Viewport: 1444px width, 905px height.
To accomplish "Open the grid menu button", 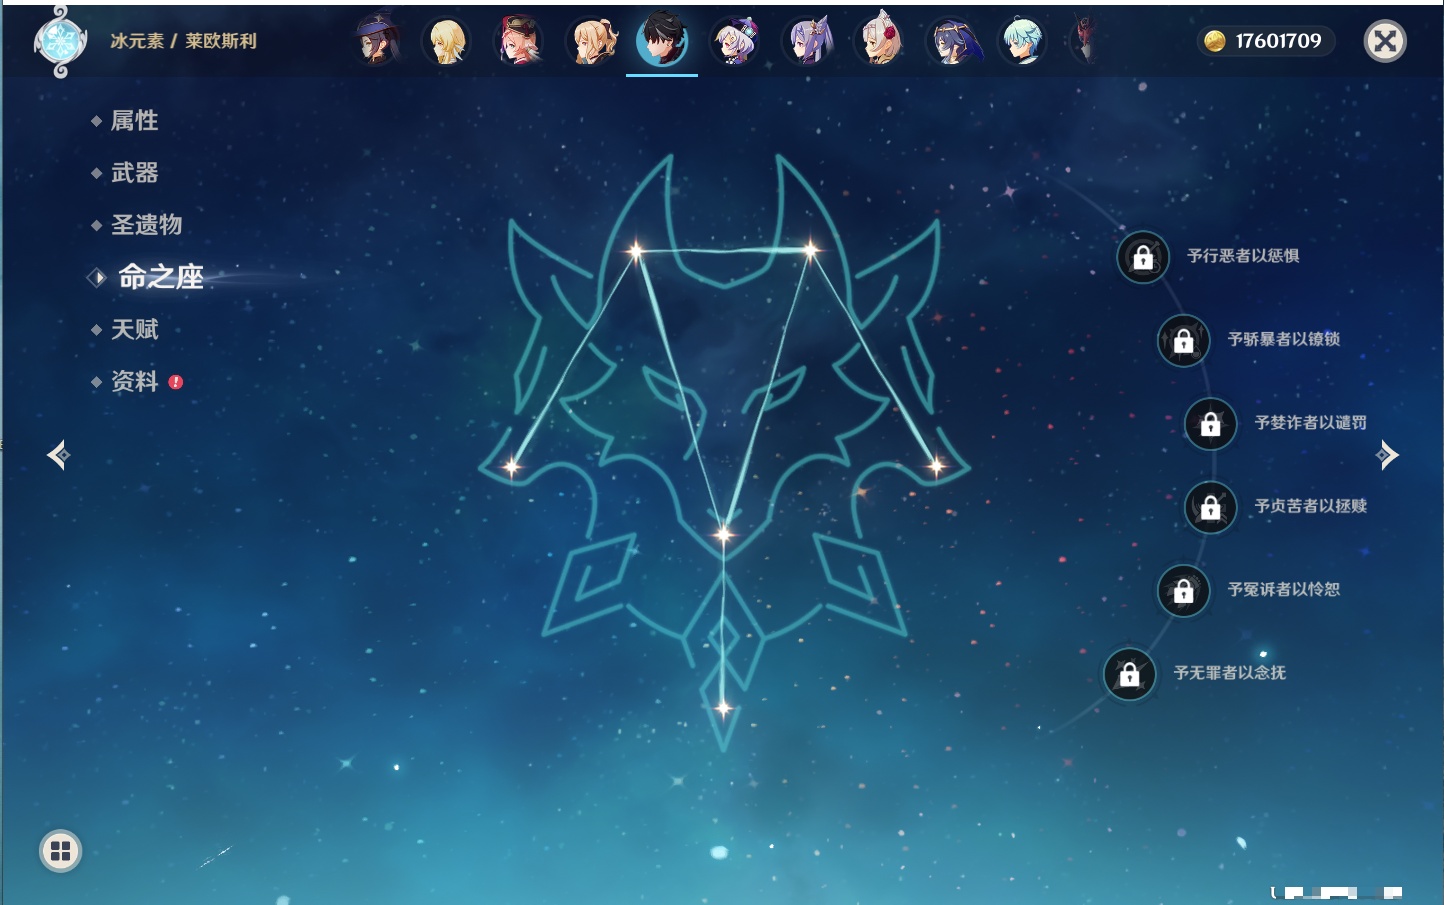I will tap(60, 851).
